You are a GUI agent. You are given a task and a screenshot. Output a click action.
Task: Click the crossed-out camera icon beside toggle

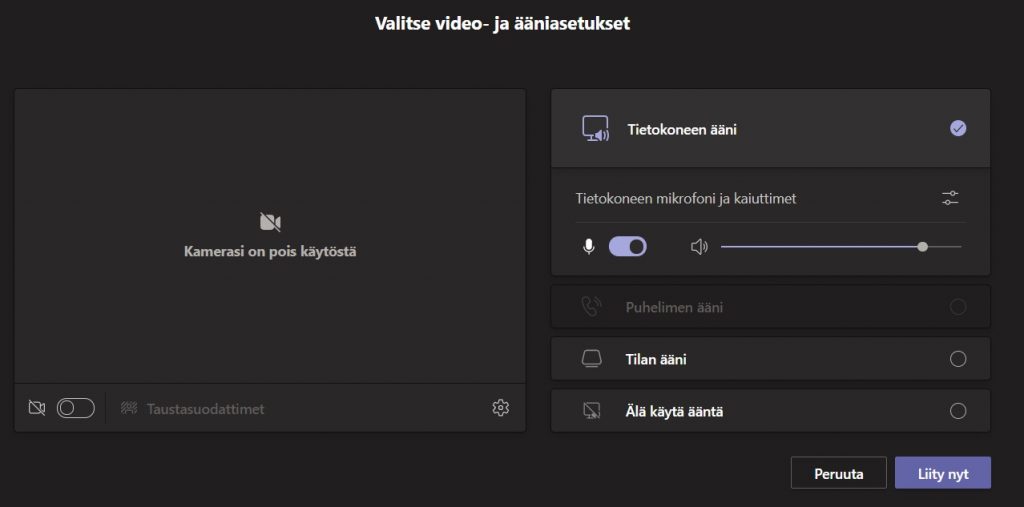coord(37,408)
